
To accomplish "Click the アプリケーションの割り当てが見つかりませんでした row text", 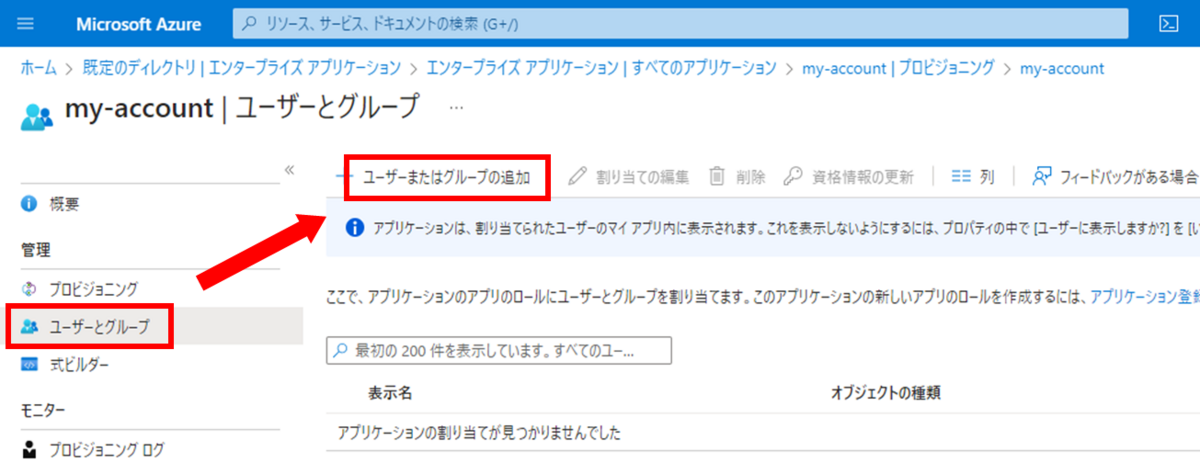I will click(479, 433).
